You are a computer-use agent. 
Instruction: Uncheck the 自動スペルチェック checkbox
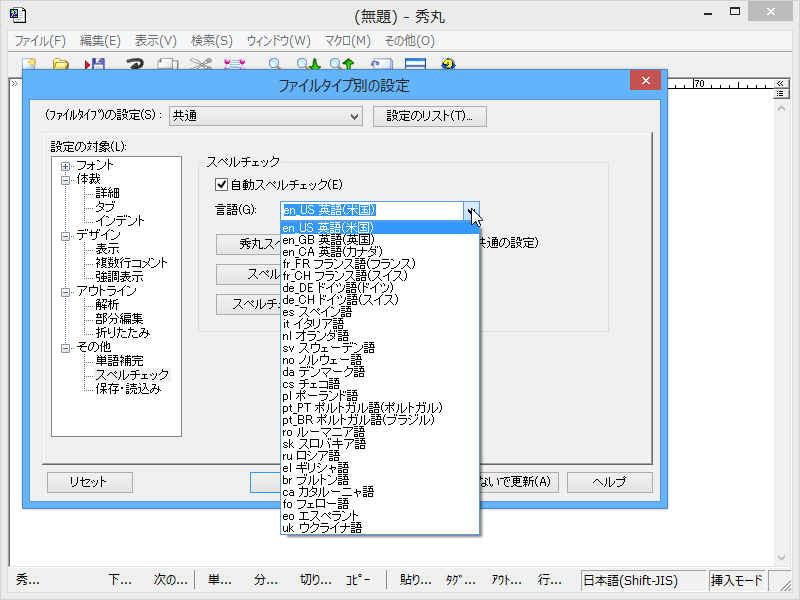(221, 182)
